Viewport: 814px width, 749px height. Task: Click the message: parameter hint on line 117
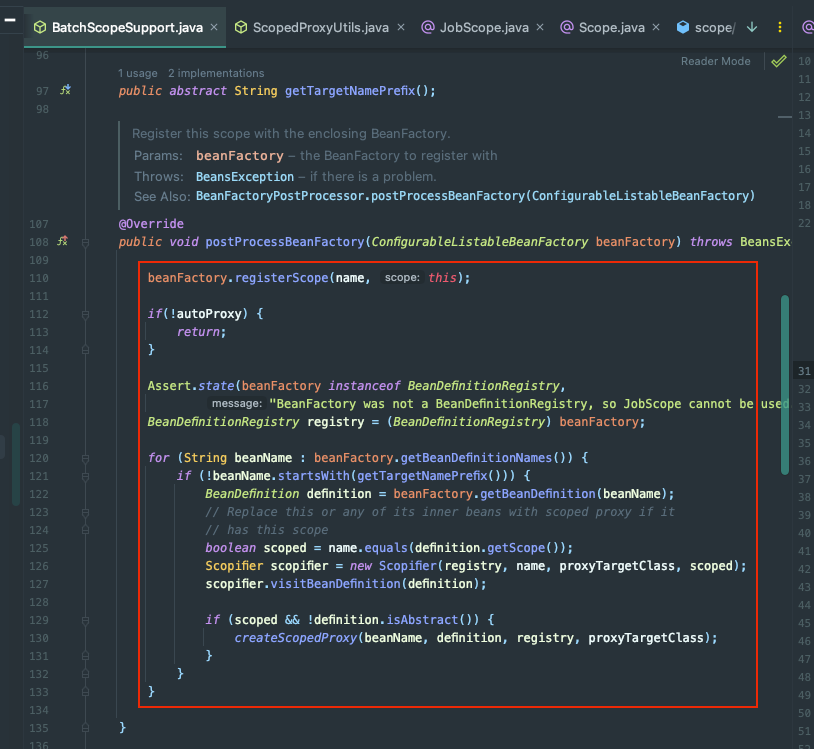[236, 403]
